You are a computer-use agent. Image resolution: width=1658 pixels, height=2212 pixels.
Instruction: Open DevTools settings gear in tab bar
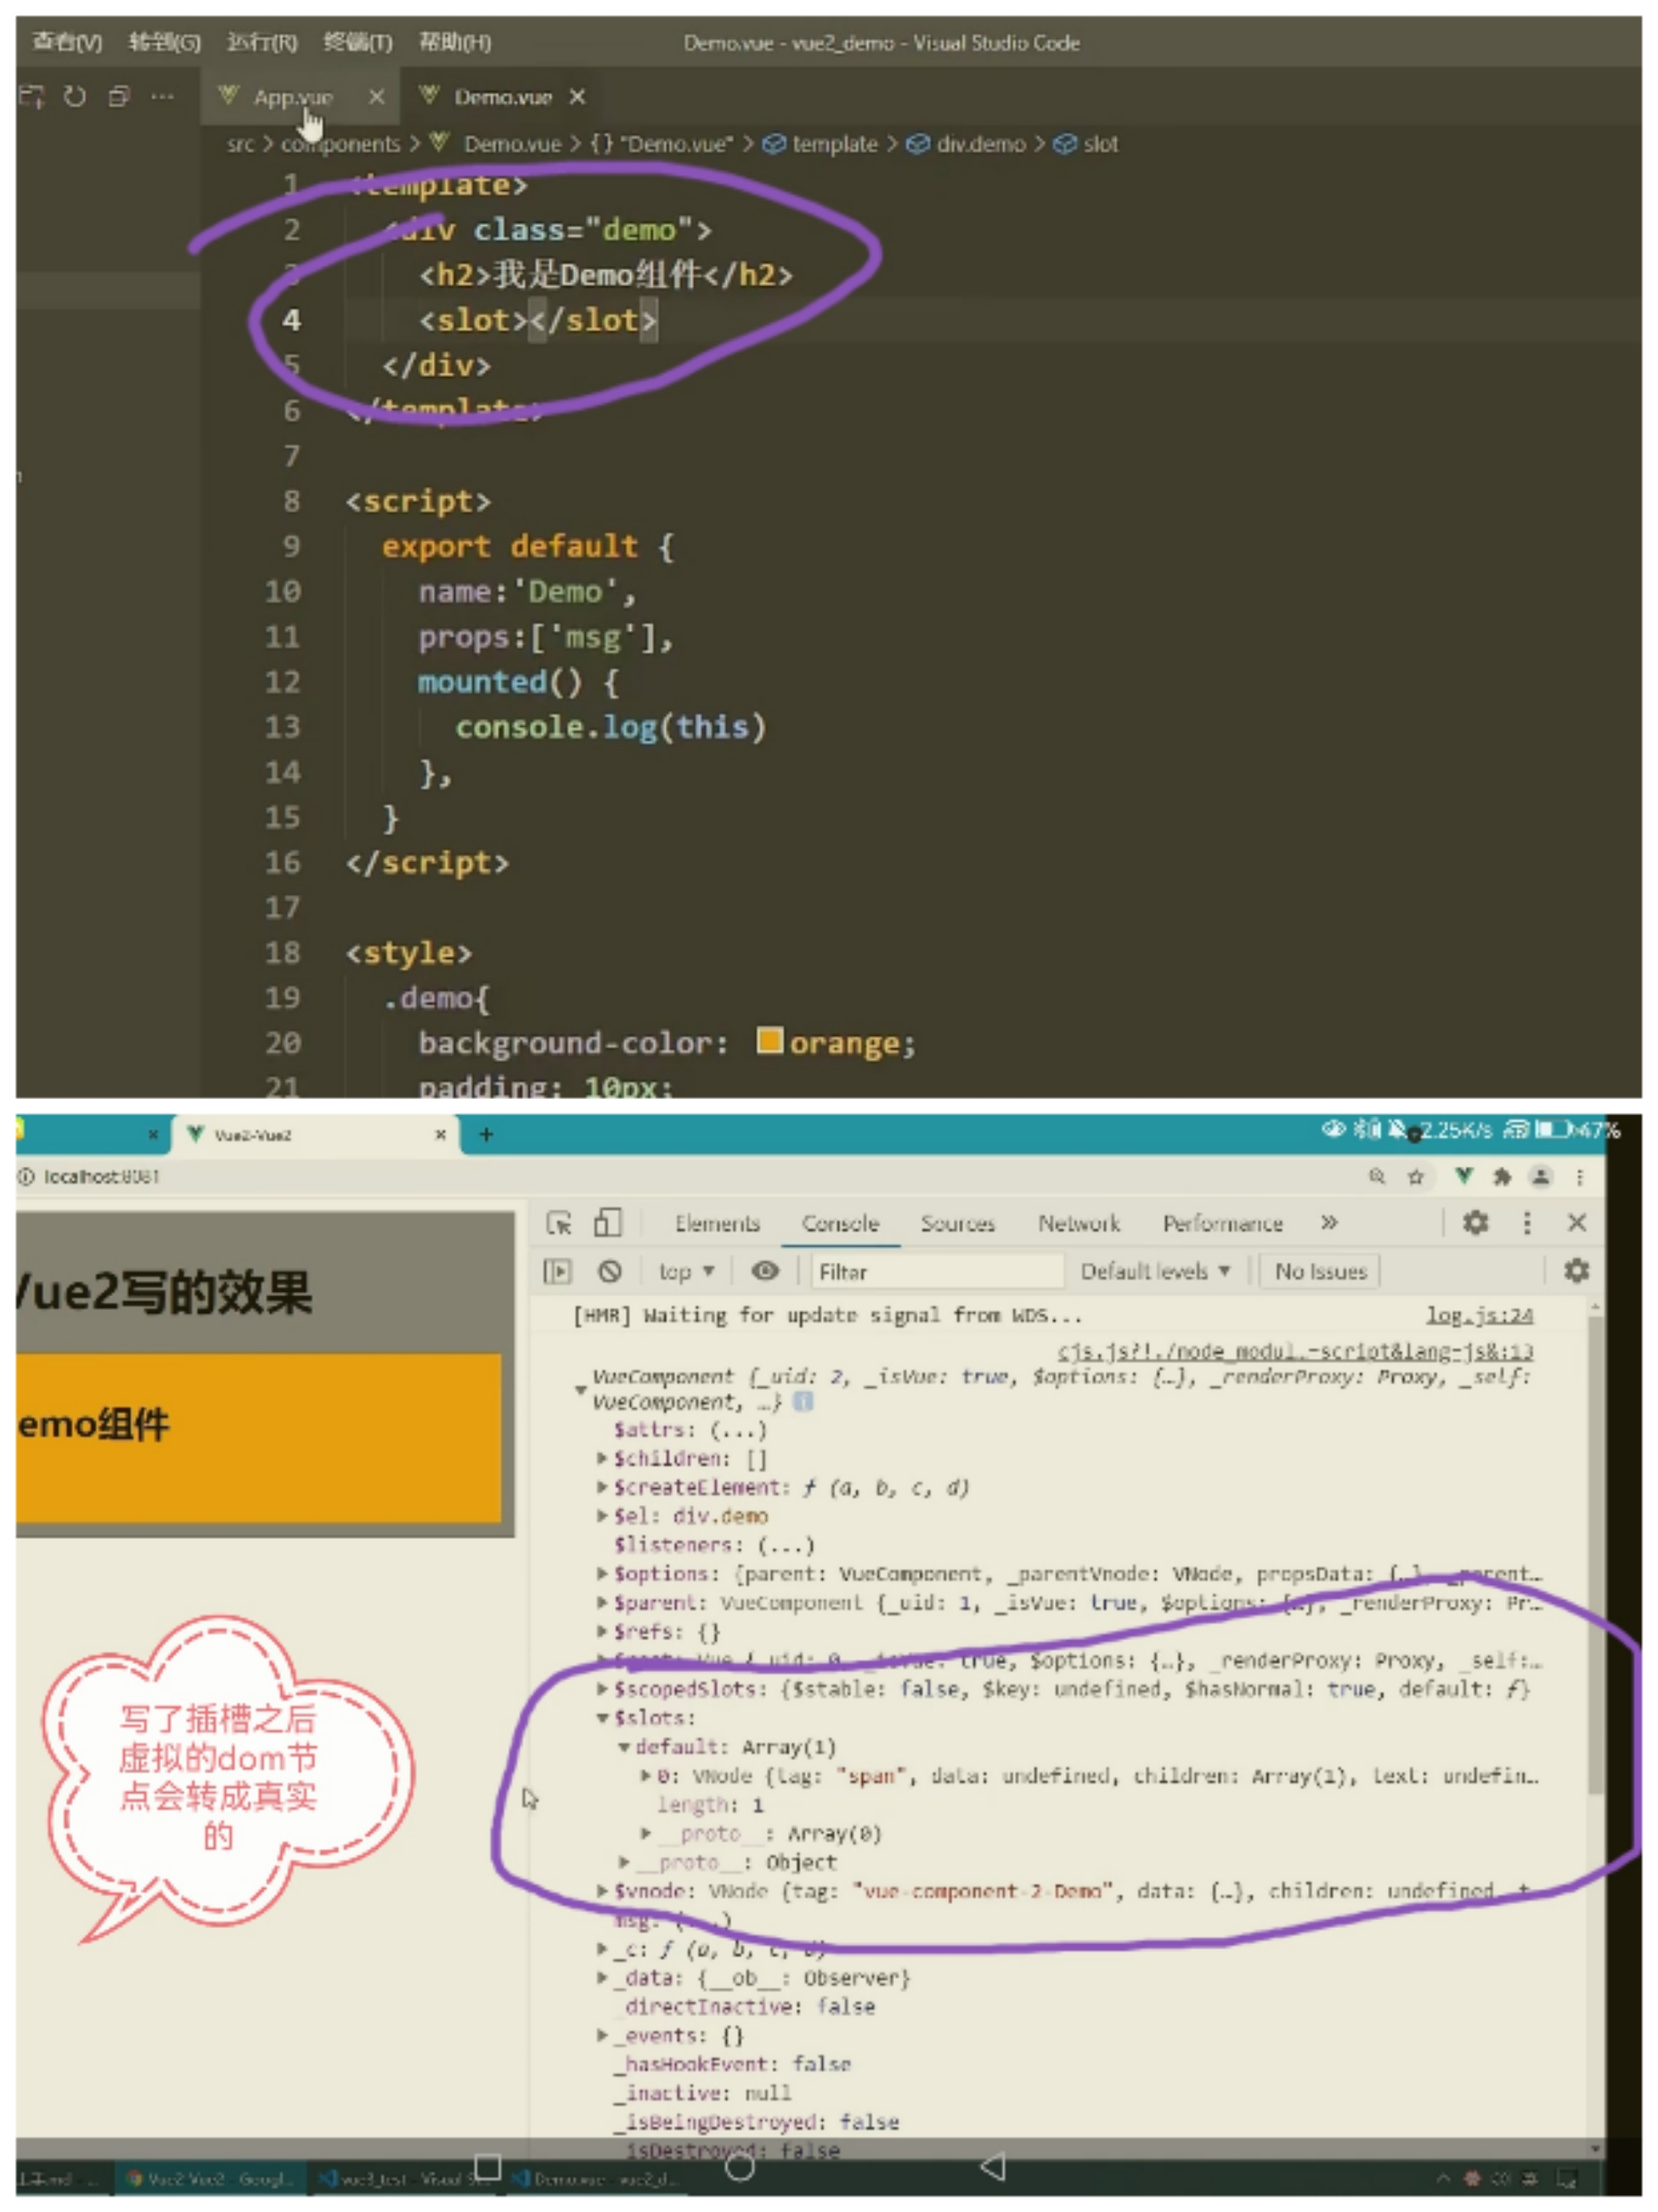[1475, 1222]
